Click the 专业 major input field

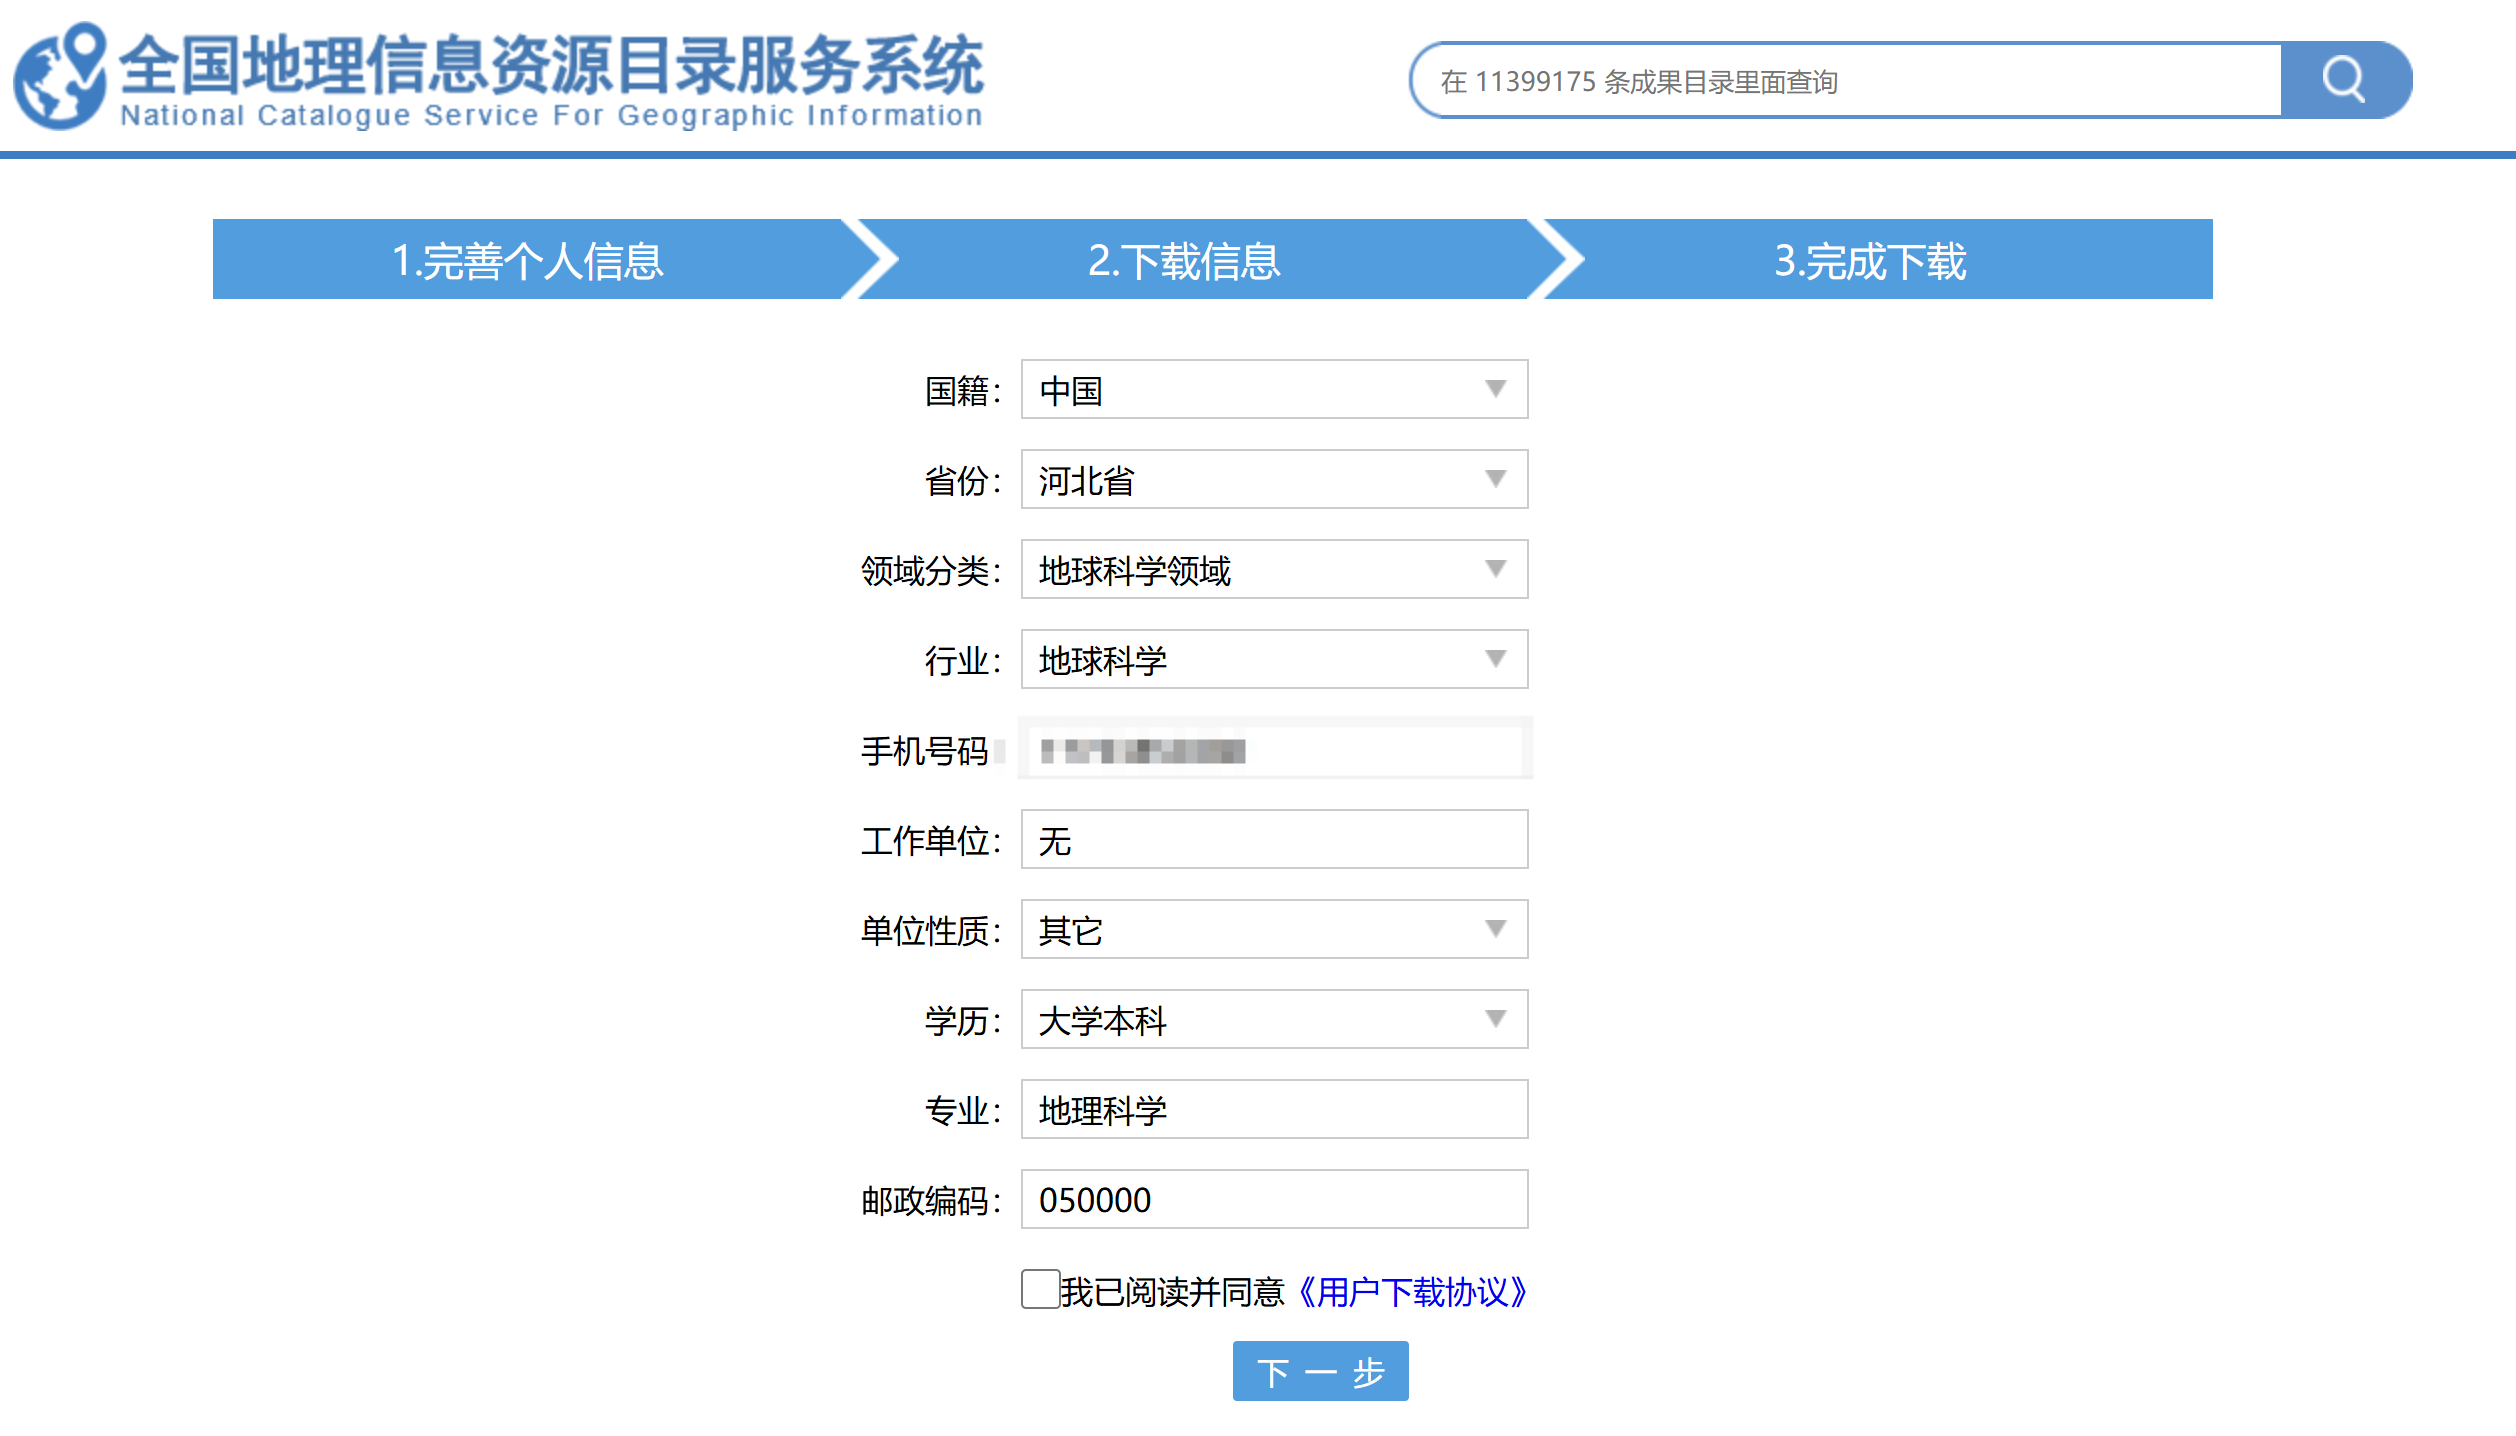(1273, 1109)
